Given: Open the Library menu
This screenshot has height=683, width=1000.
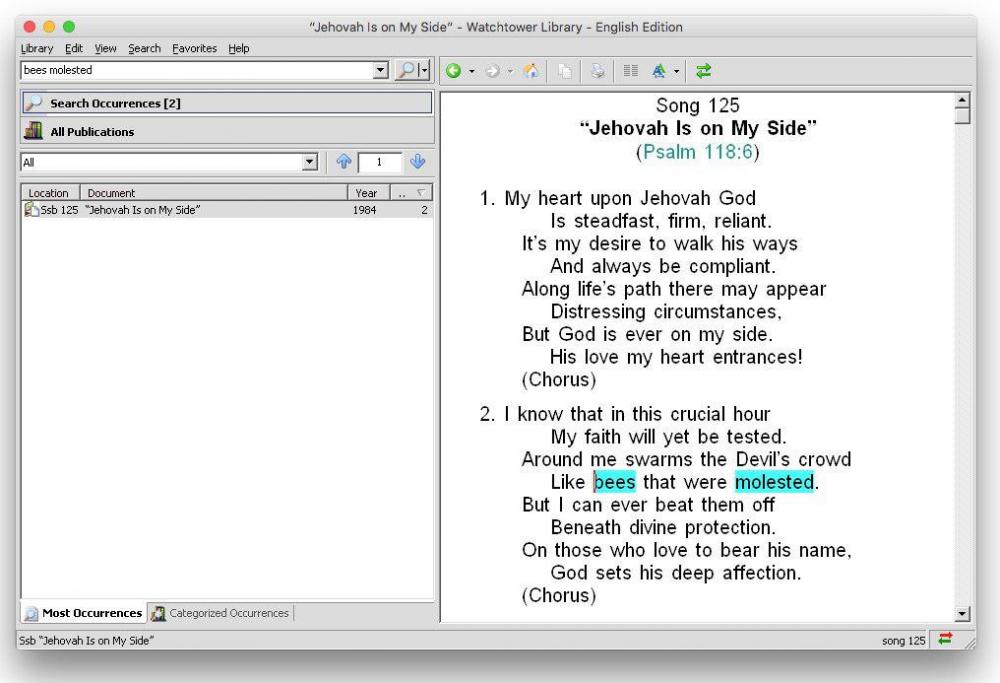Looking at the screenshot, I should pyautogui.click(x=37, y=48).
